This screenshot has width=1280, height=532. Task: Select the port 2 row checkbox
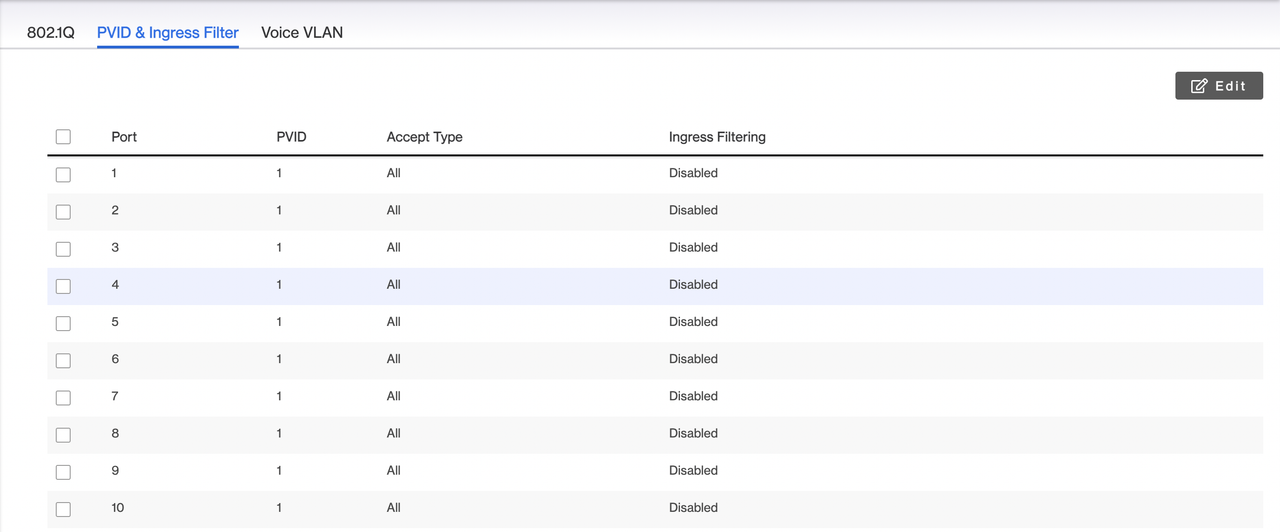tap(63, 211)
